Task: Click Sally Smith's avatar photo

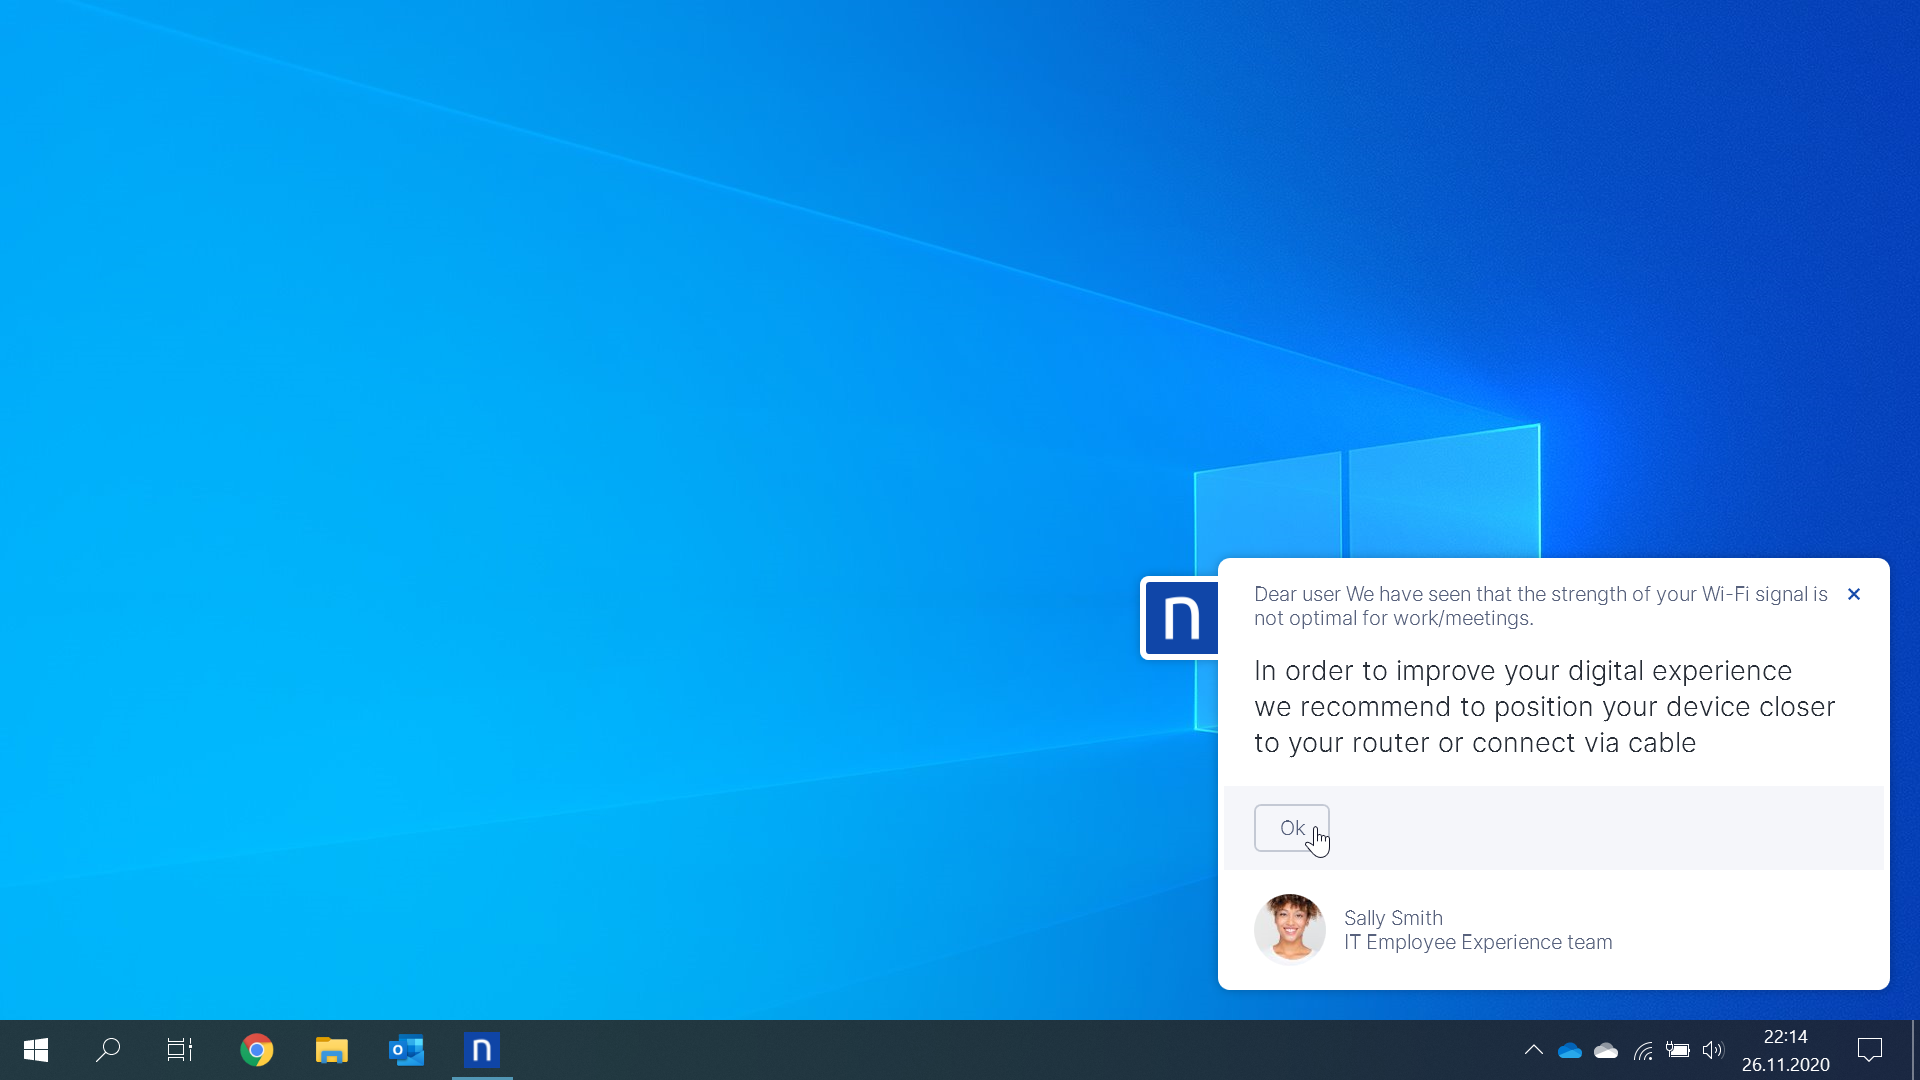Action: (1290, 929)
